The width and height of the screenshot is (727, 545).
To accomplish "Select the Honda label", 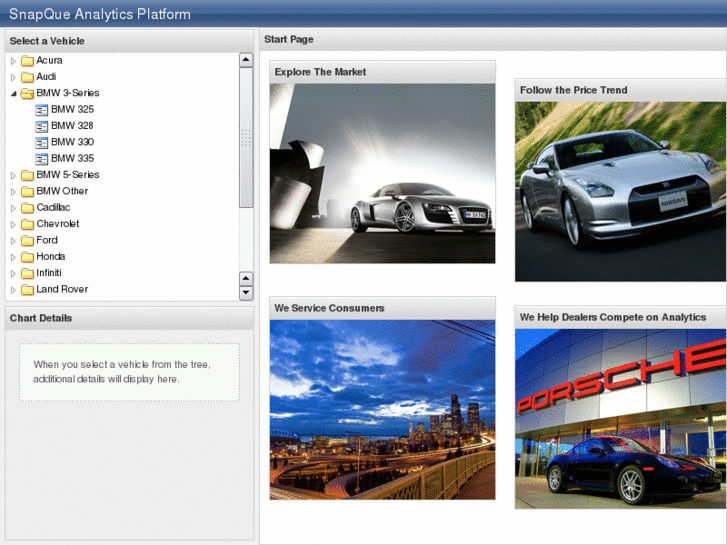I will [x=51, y=256].
